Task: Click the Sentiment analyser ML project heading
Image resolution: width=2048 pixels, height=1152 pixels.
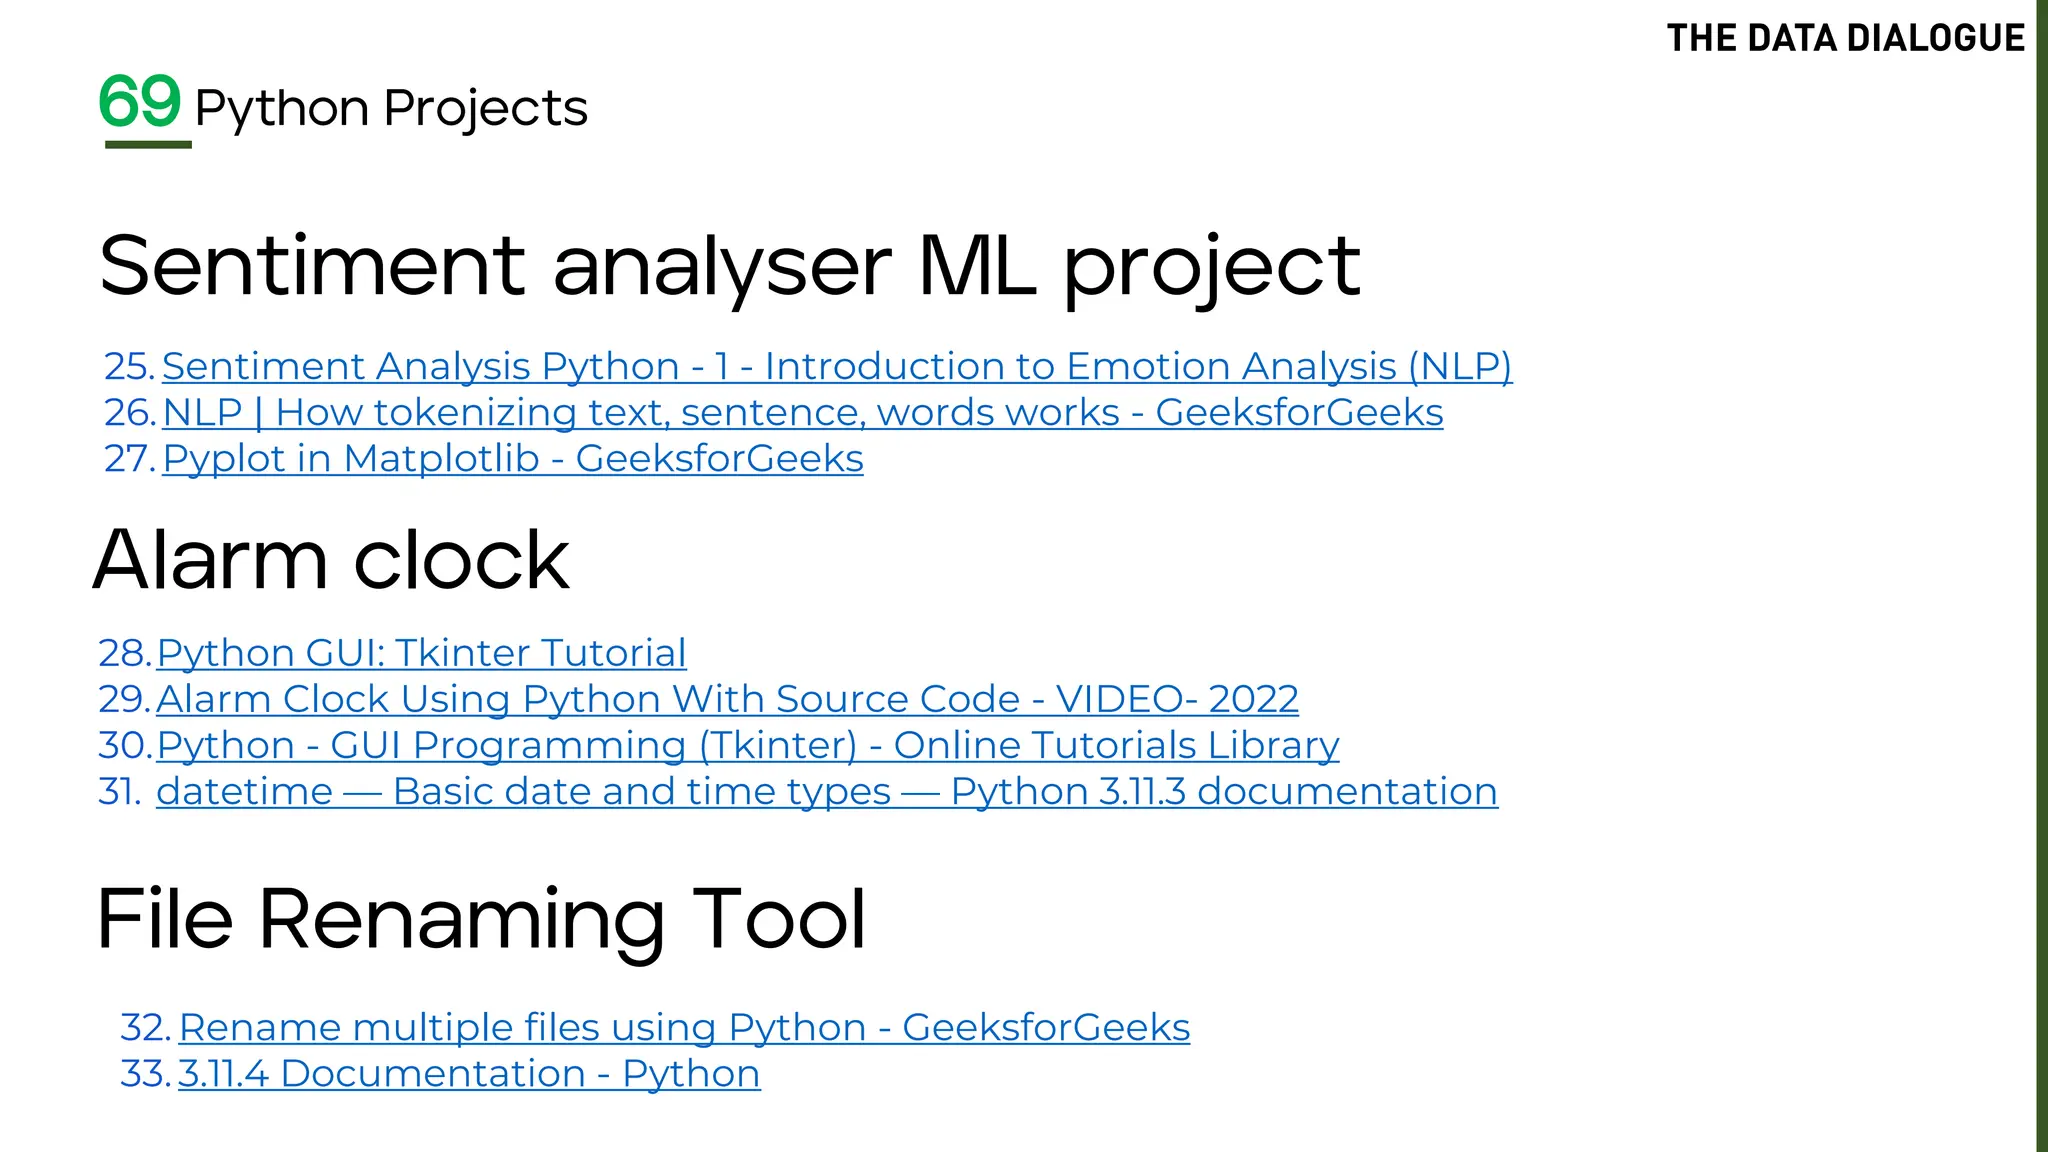Action: (729, 266)
